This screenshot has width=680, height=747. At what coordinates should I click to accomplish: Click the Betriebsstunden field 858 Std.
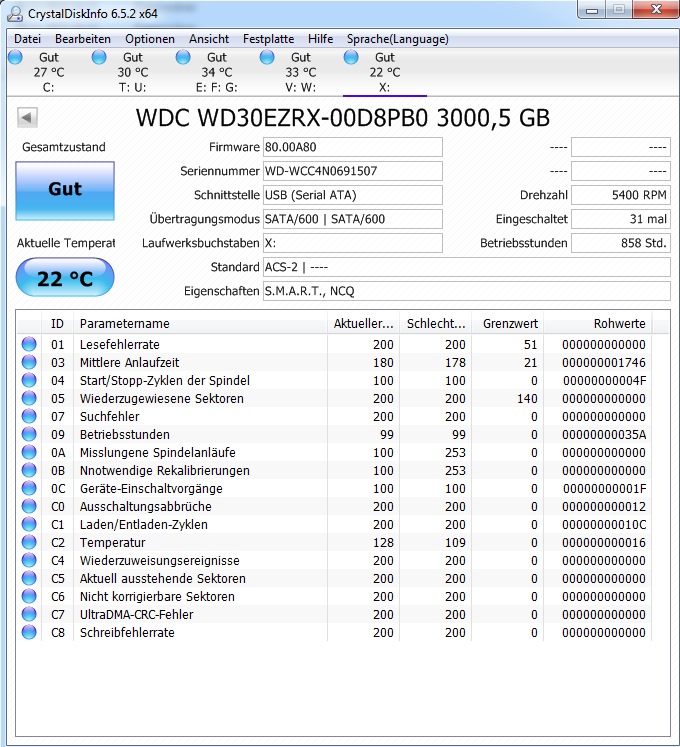621,243
